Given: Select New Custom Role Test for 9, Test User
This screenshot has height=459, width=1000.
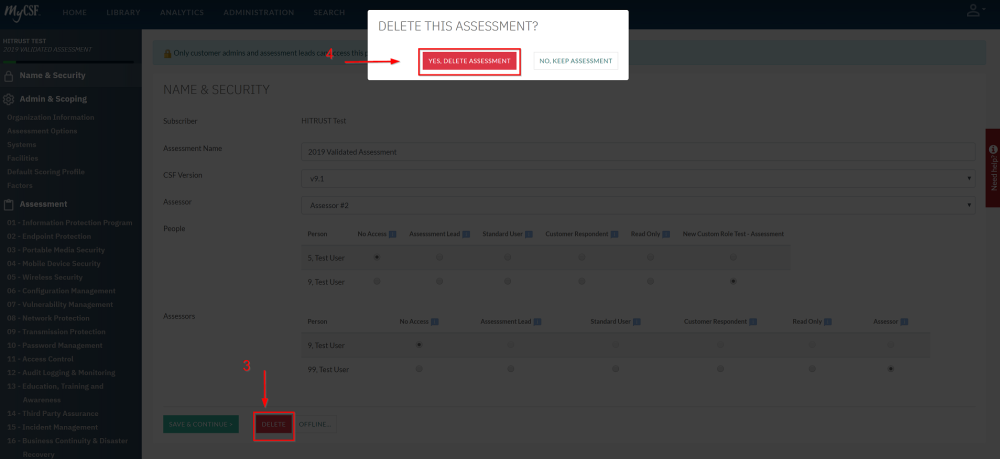Looking at the screenshot, I should pyautogui.click(x=733, y=281).
